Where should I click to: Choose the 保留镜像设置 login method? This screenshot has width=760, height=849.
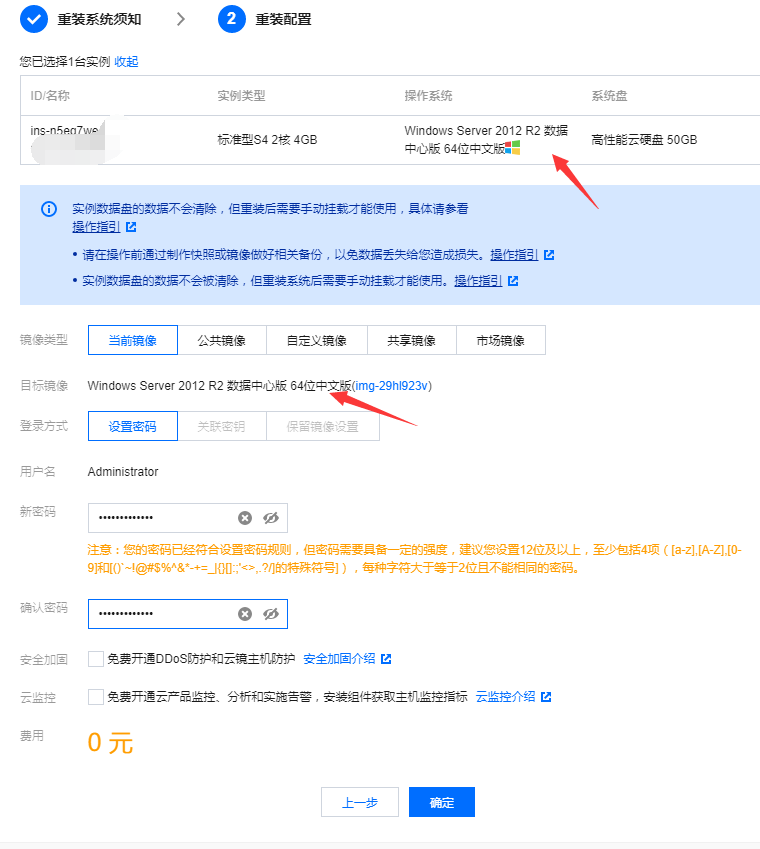point(323,426)
